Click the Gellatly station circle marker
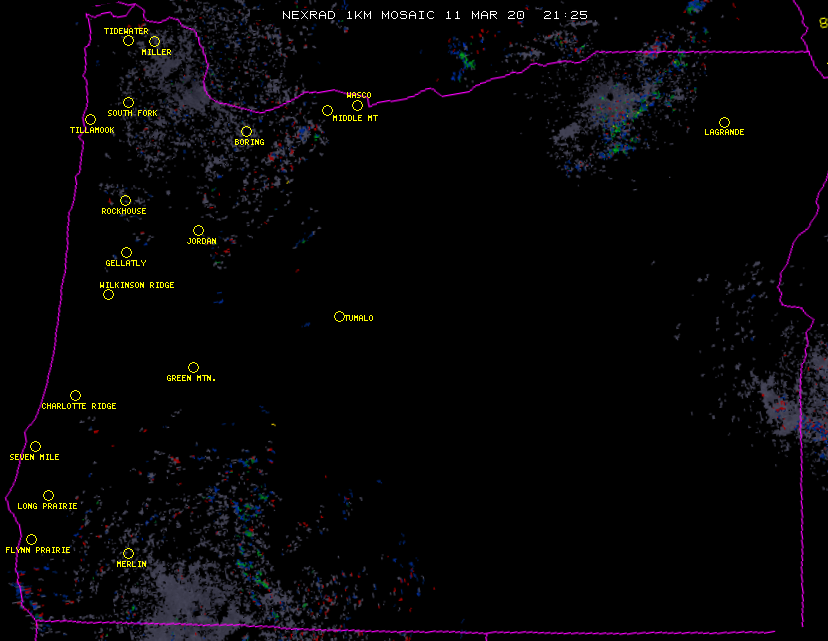This screenshot has height=641, width=828. click(x=126, y=253)
